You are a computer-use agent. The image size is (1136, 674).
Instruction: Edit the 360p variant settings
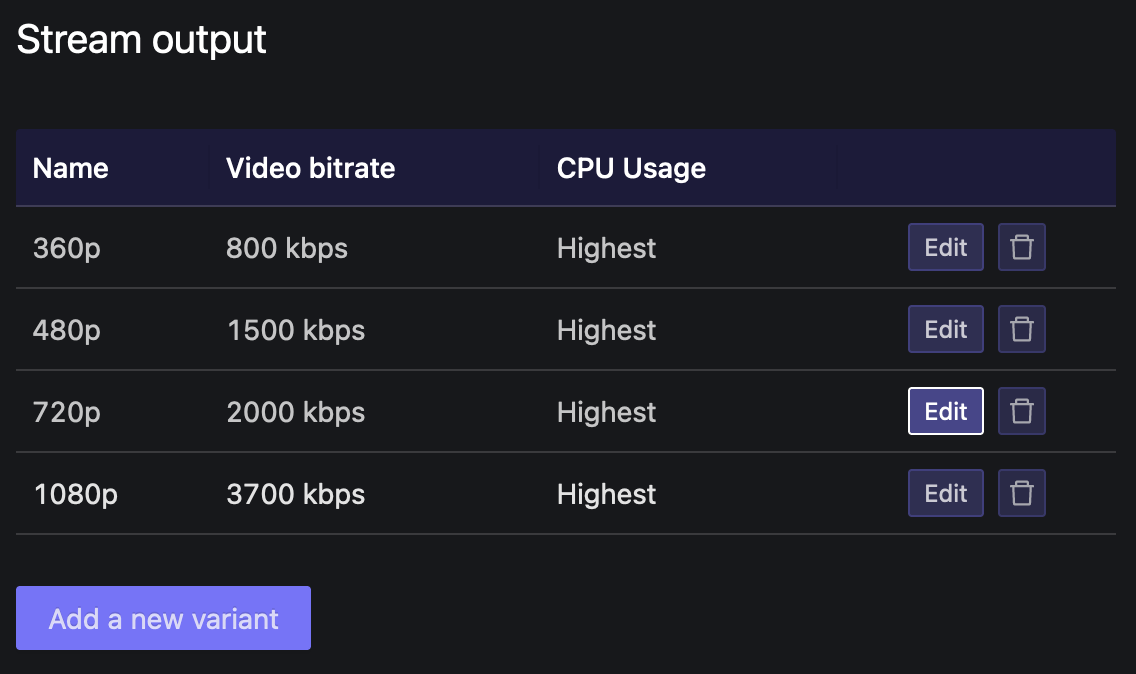945,247
